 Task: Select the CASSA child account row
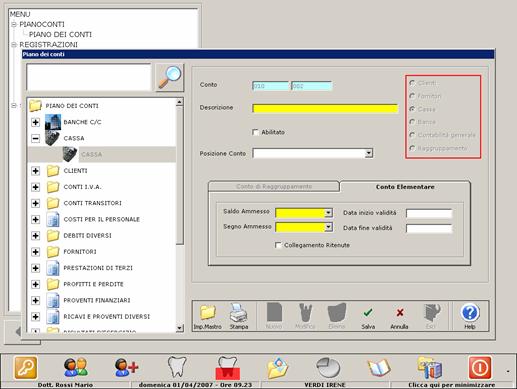pos(102,154)
